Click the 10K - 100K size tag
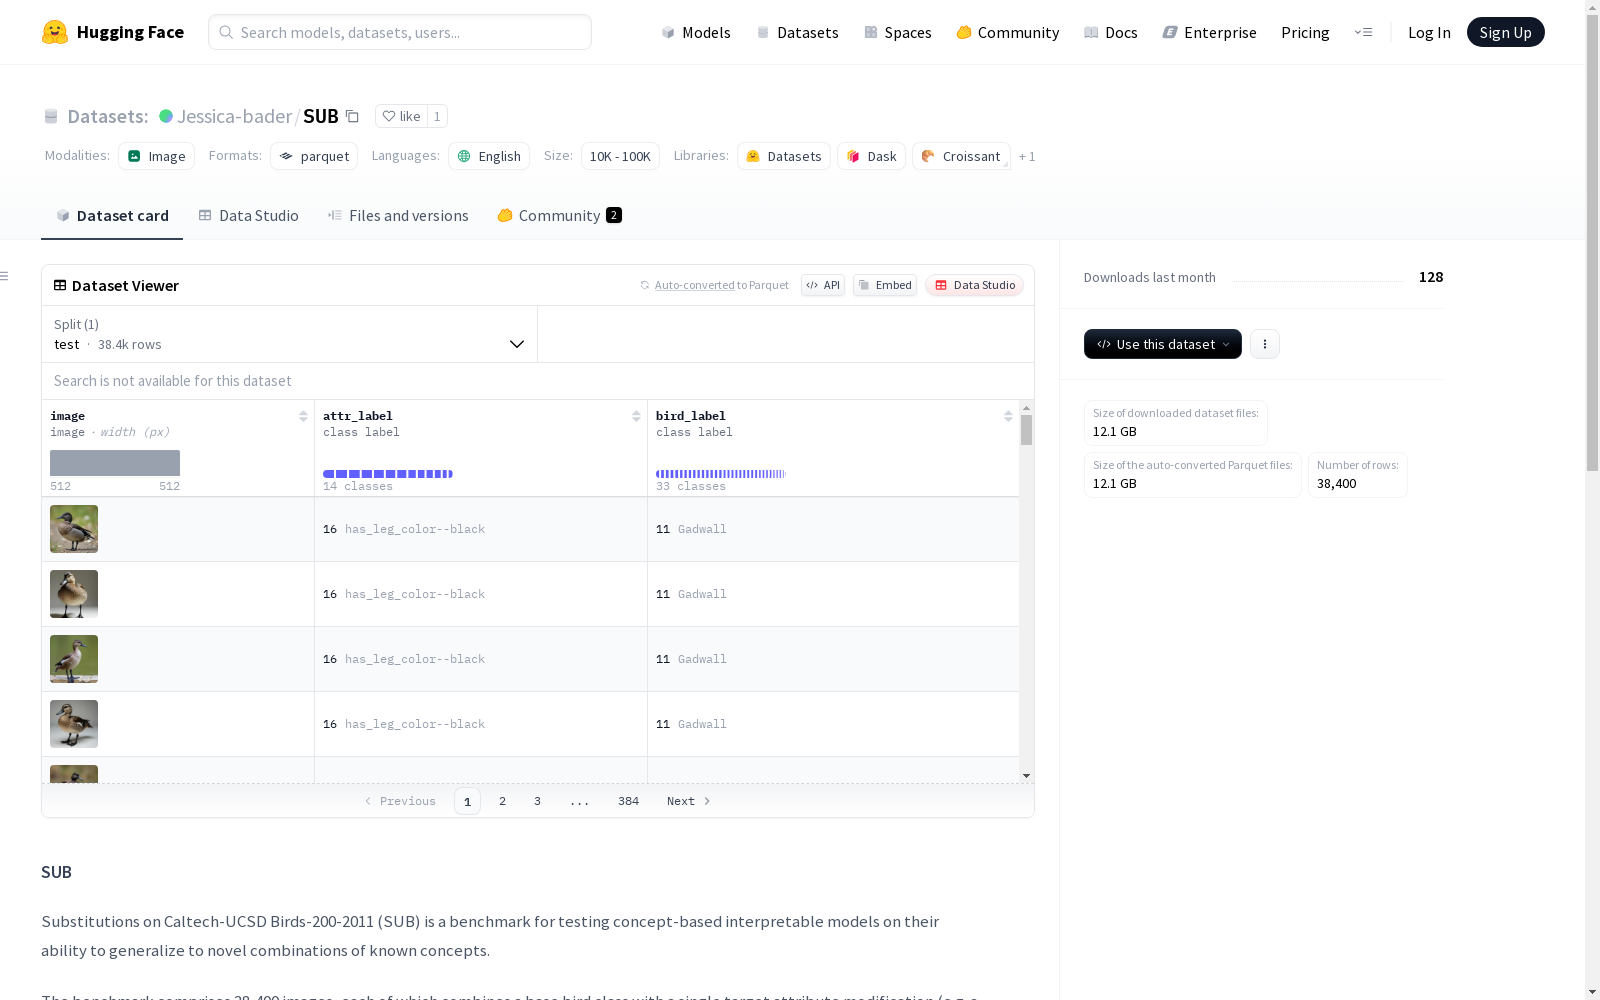The height and width of the screenshot is (1000, 1600). pyautogui.click(x=620, y=156)
